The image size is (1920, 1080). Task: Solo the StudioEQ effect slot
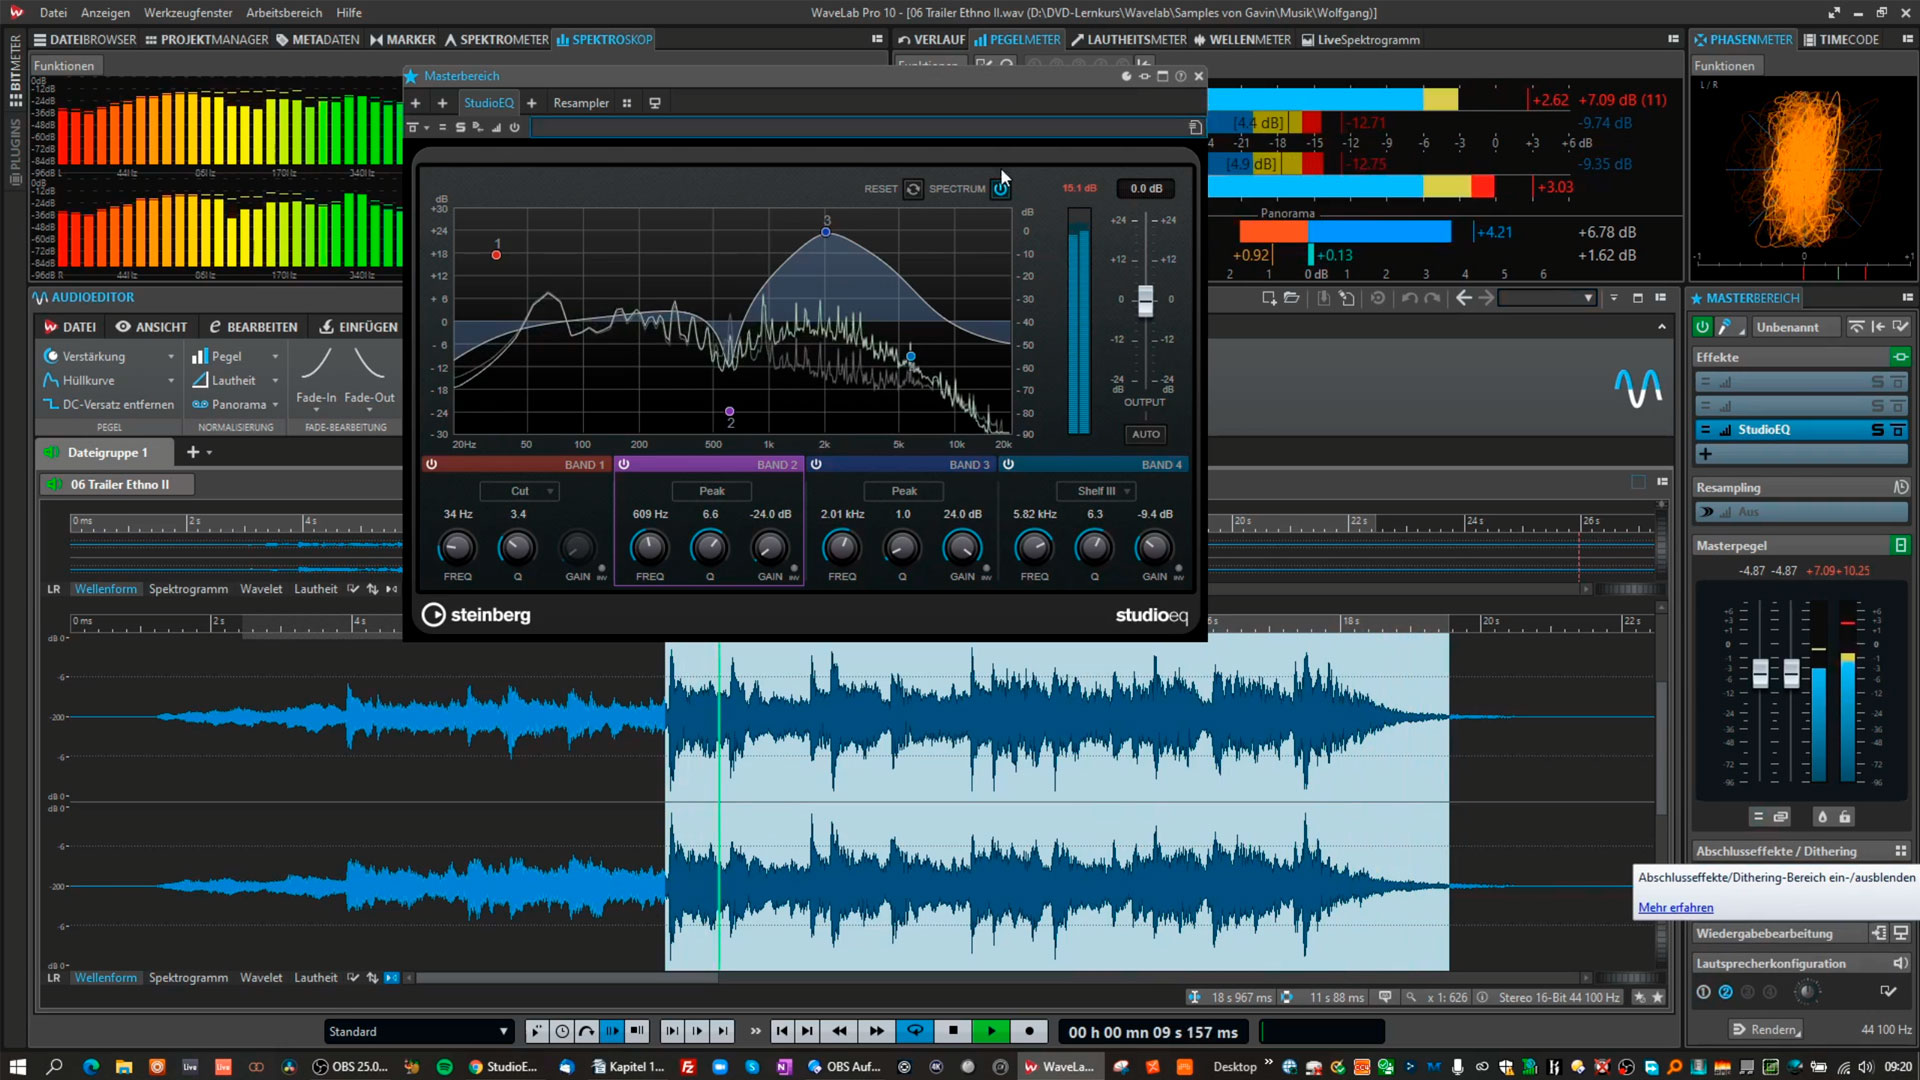(1877, 430)
